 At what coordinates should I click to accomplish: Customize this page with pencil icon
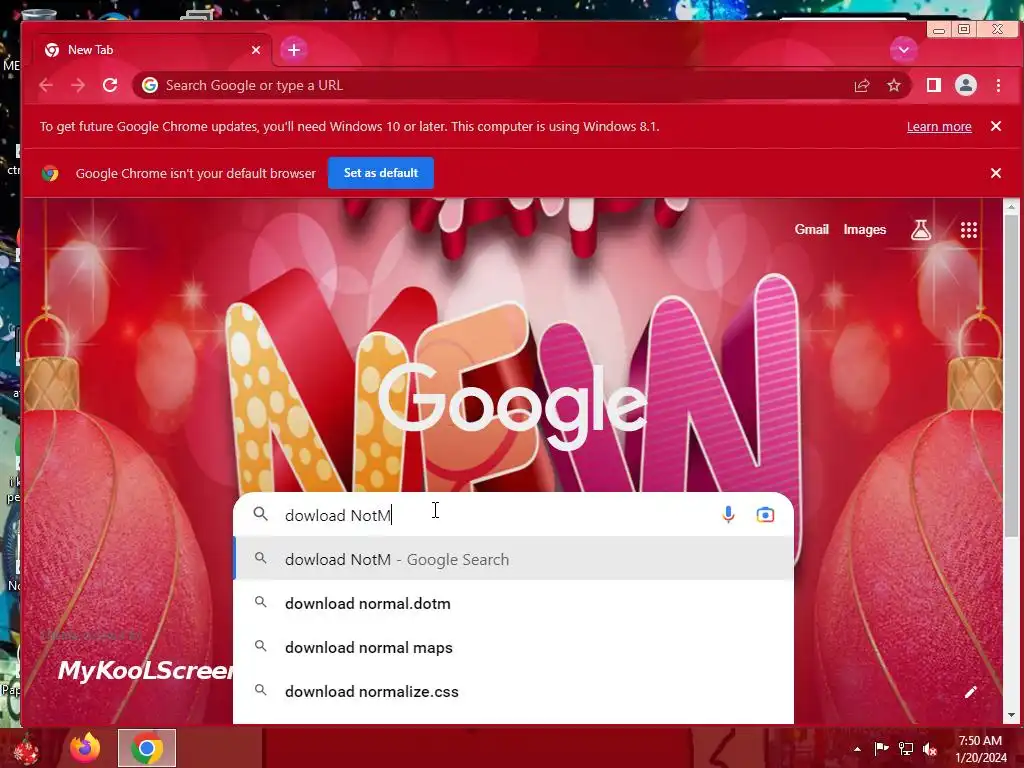971,692
